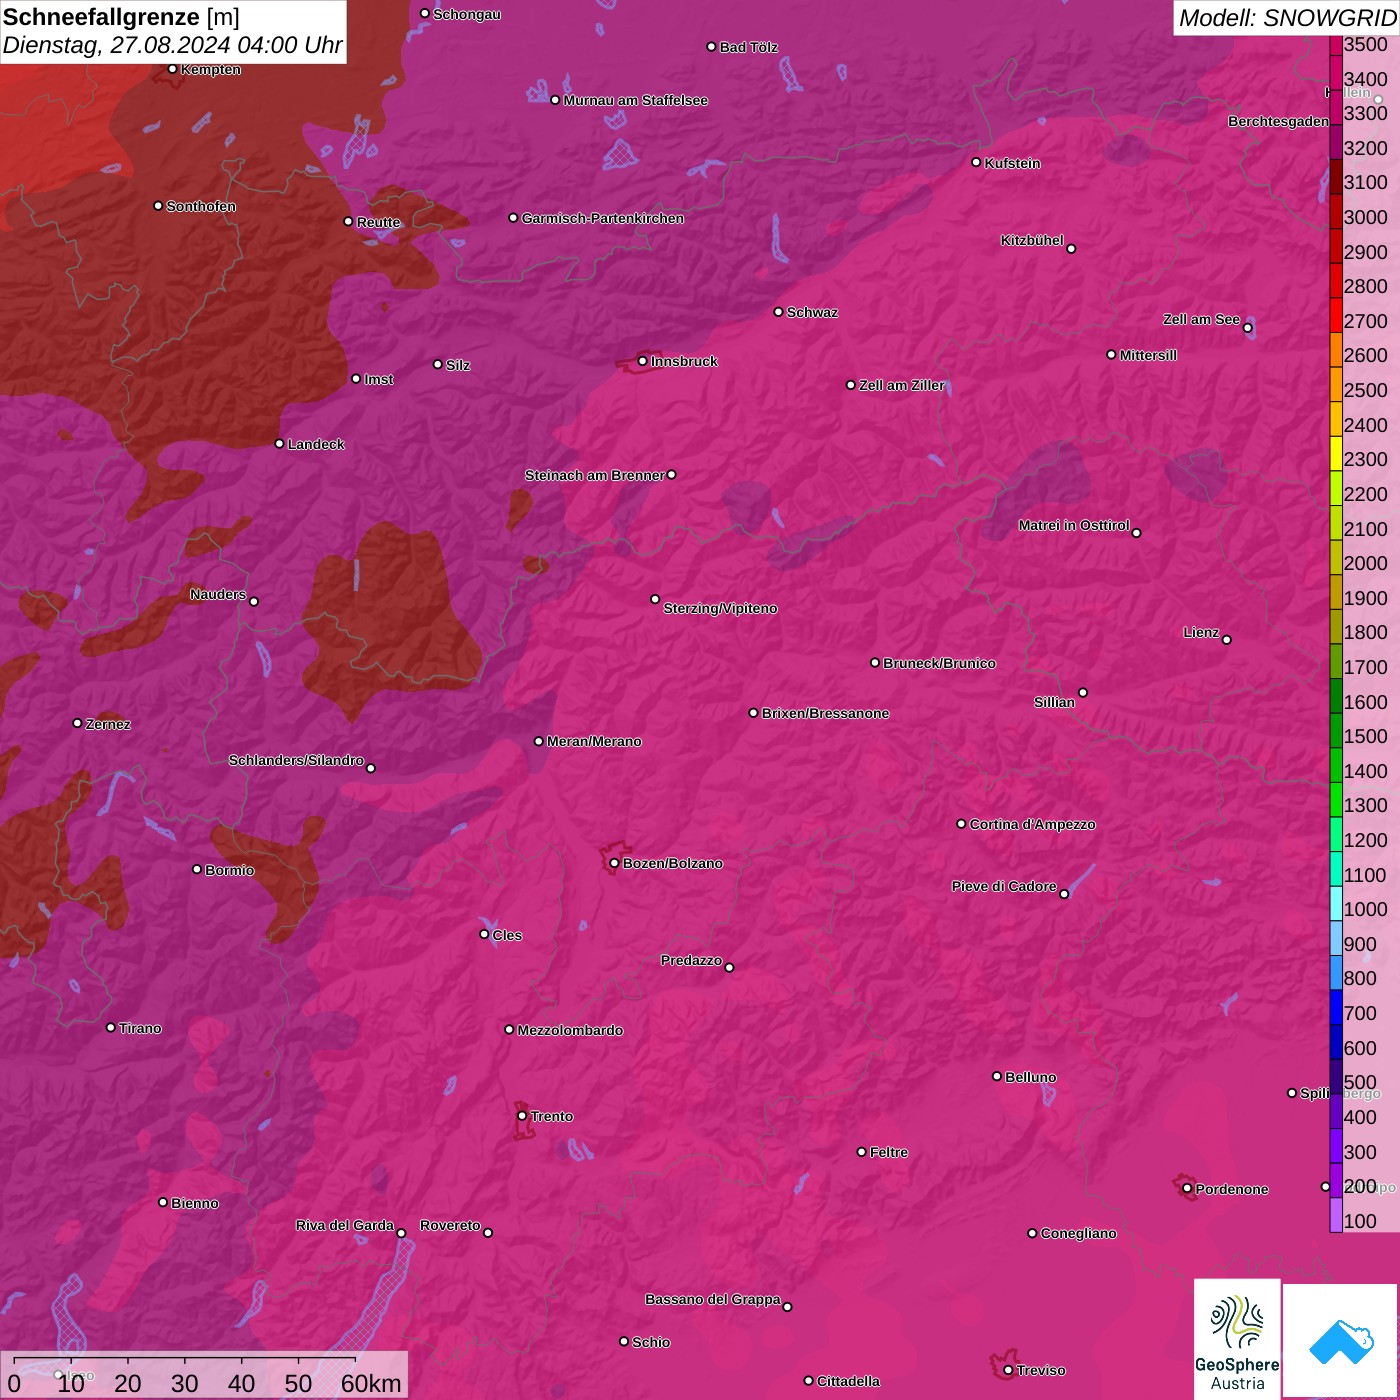This screenshot has width=1400, height=1400.
Task: Click the Matrei in Osttirol label
Action: pyautogui.click(x=1074, y=525)
